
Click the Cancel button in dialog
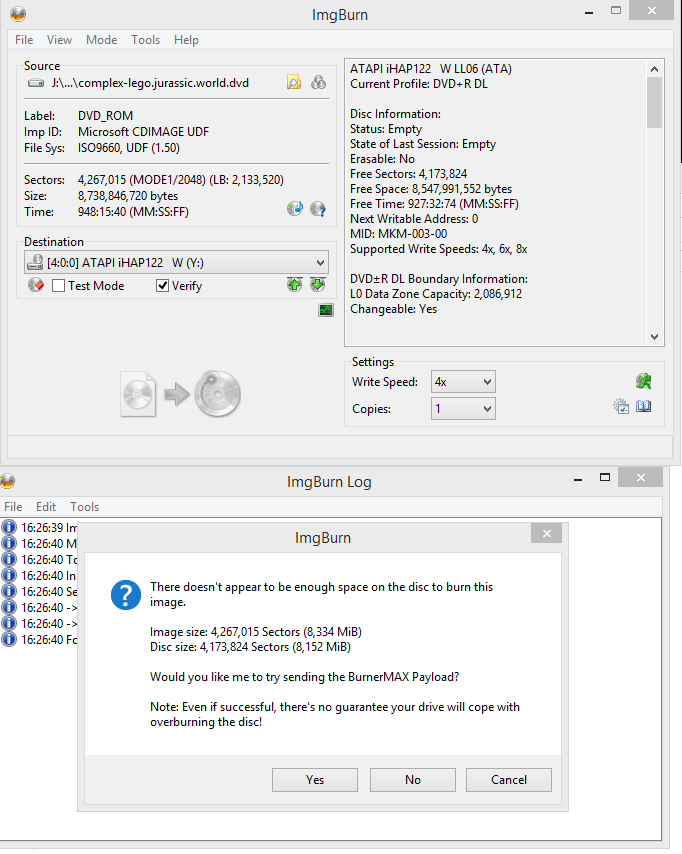509,780
